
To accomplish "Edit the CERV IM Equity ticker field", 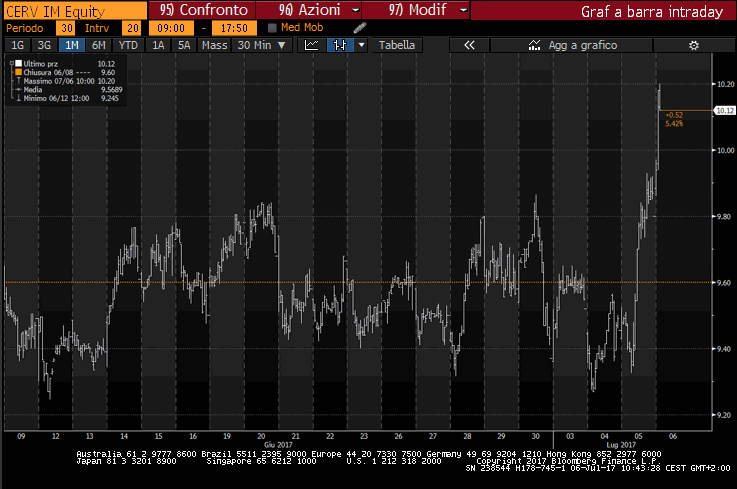I will (75, 10).
